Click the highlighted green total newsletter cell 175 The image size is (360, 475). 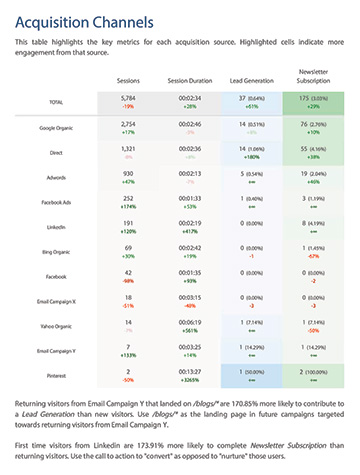(313, 103)
